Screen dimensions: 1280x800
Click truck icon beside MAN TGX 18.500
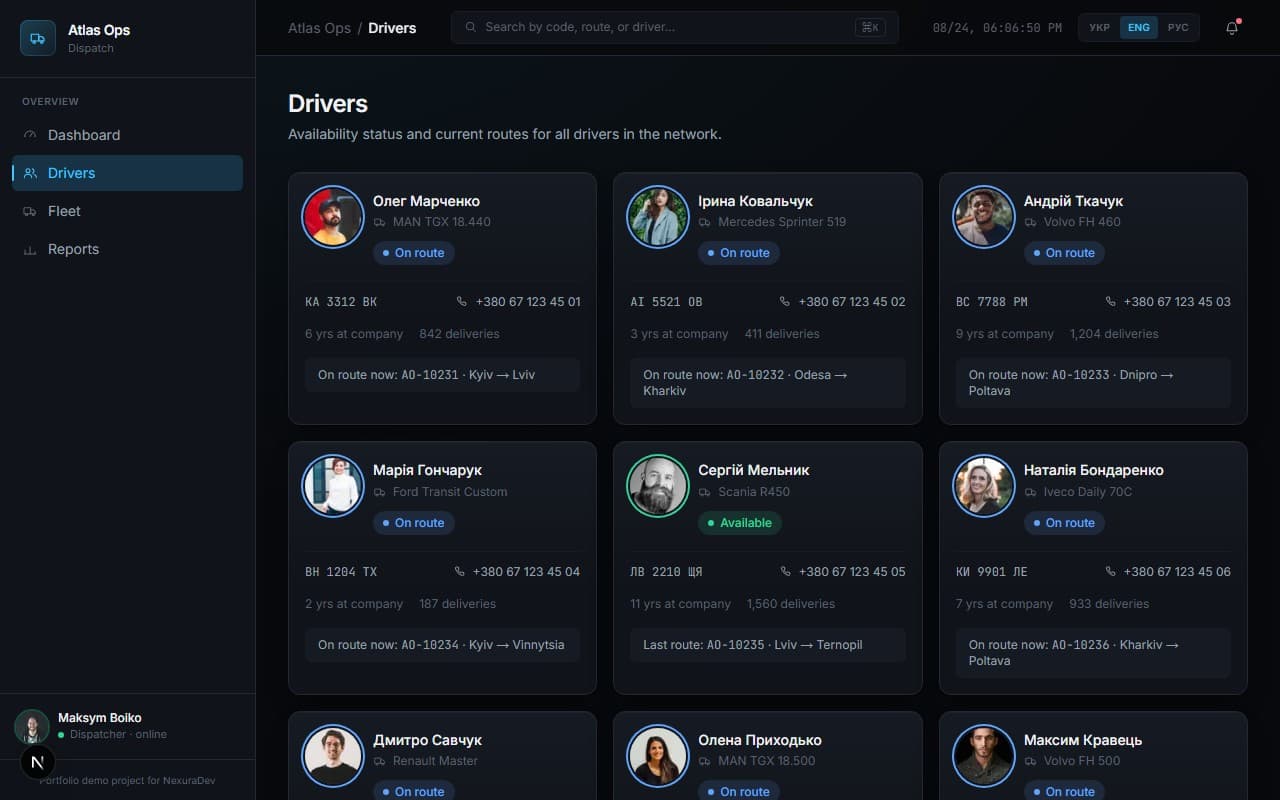(705, 761)
